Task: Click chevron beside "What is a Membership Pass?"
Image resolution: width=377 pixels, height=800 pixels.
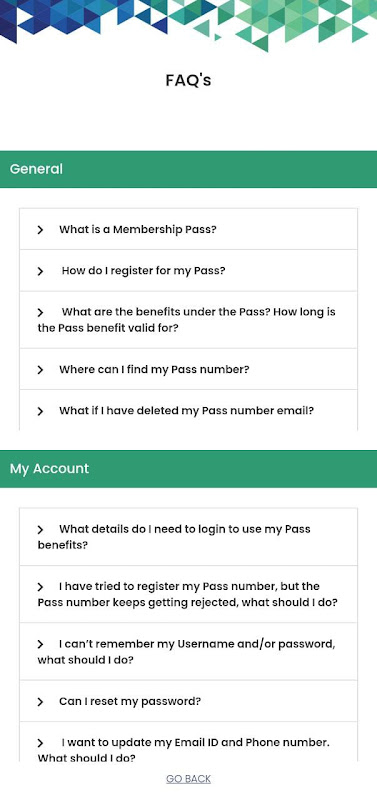Action: (x=40, y=230)
